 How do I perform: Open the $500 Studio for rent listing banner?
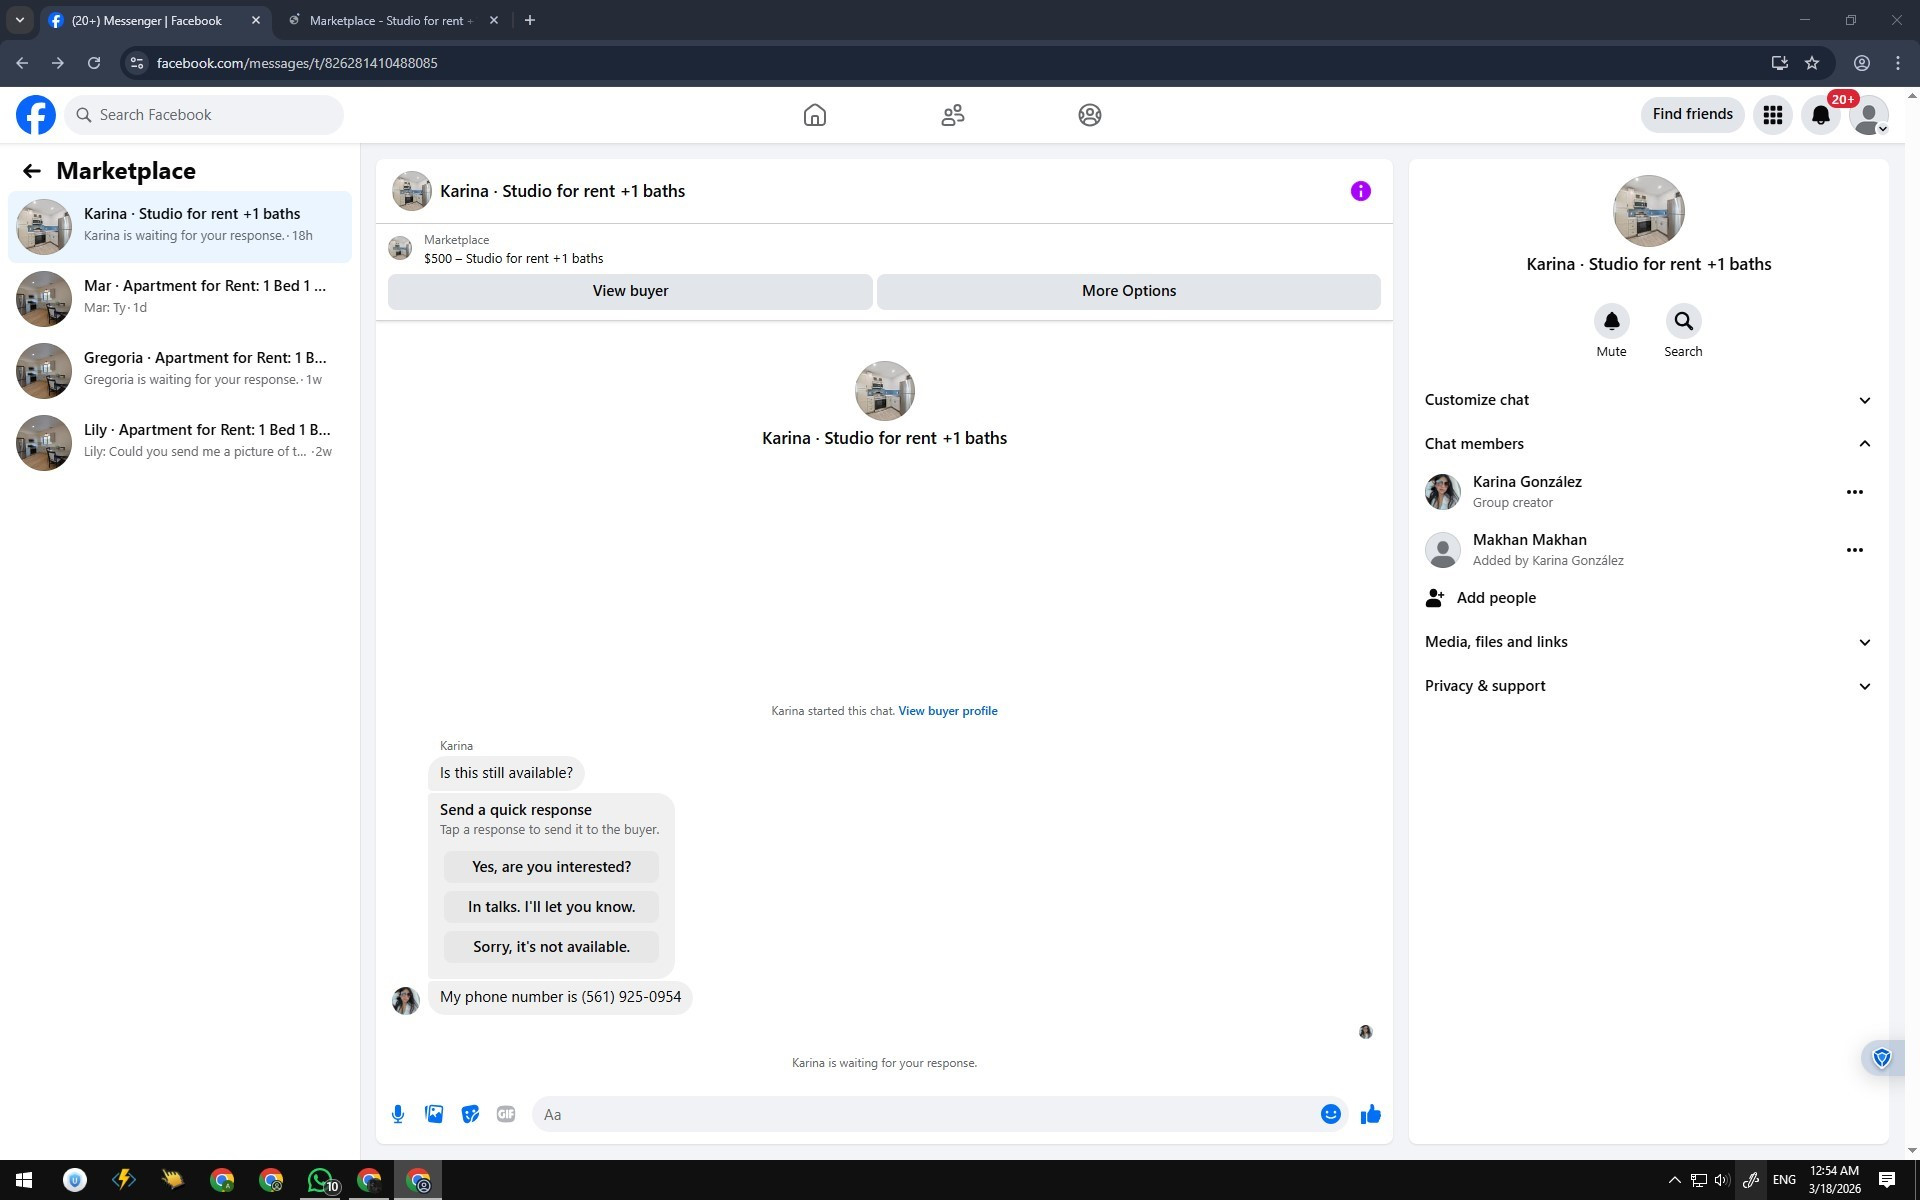point(884,249)
